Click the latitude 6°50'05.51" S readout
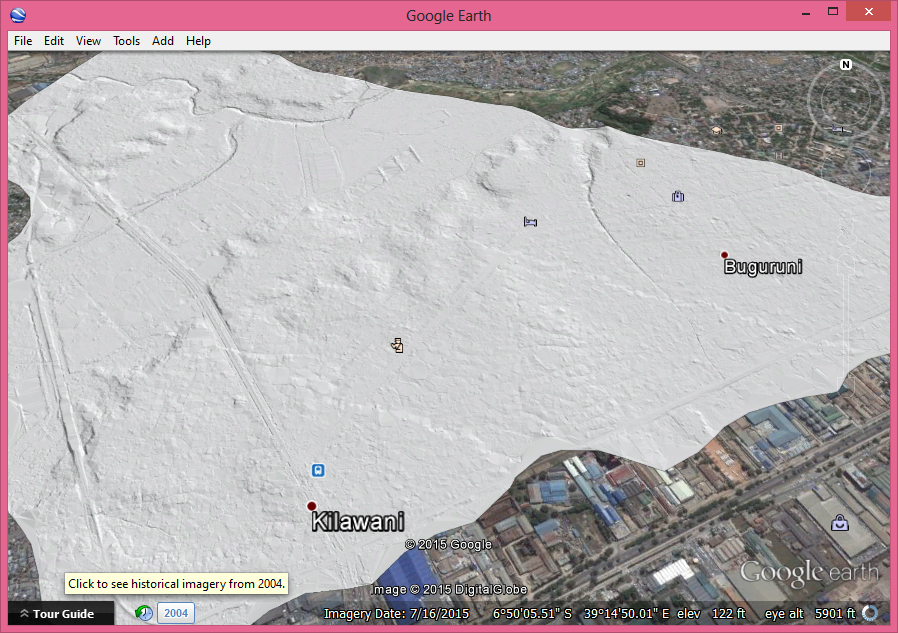This screenshot has height=633, width=898. (532, 614)
